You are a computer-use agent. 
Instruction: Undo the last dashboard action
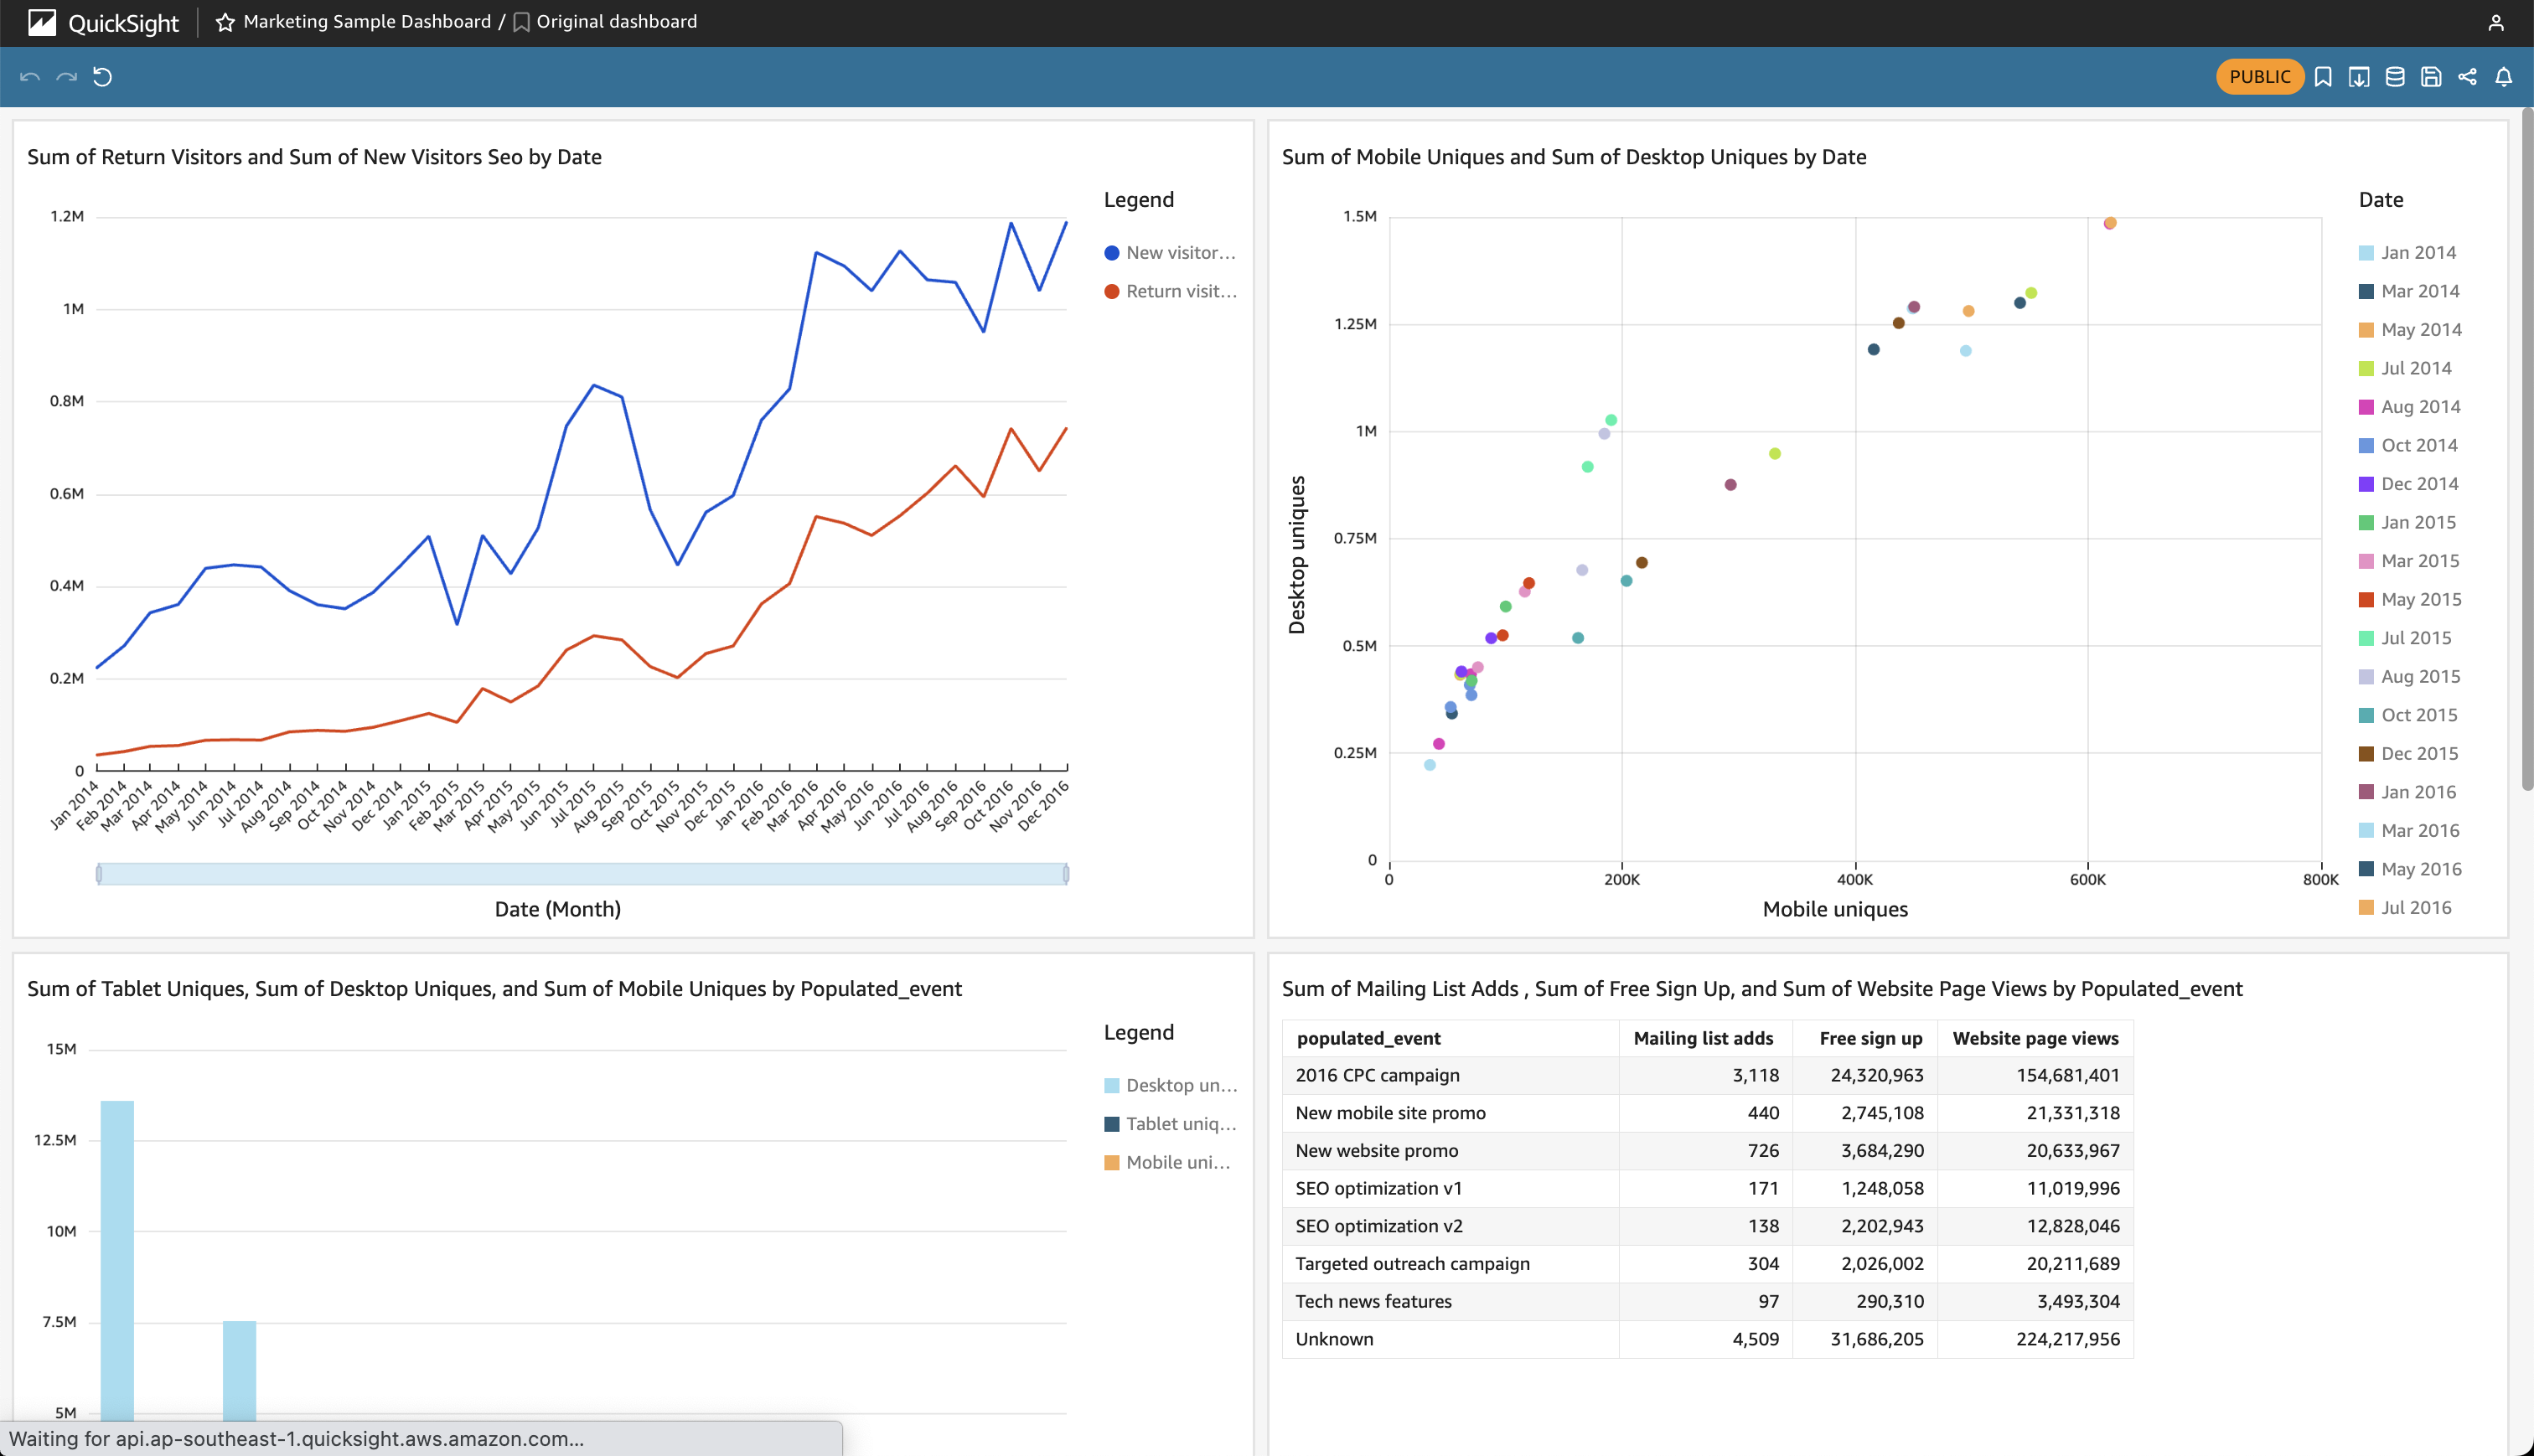[30, 77]
